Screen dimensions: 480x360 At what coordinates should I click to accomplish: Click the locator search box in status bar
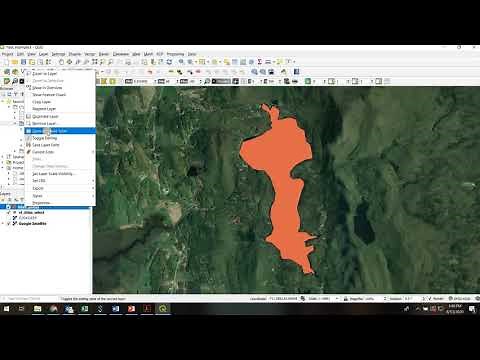pos(29,298)
